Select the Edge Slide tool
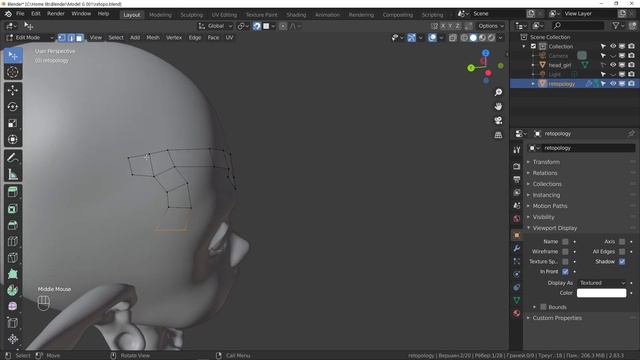 (x=13, y=322)
